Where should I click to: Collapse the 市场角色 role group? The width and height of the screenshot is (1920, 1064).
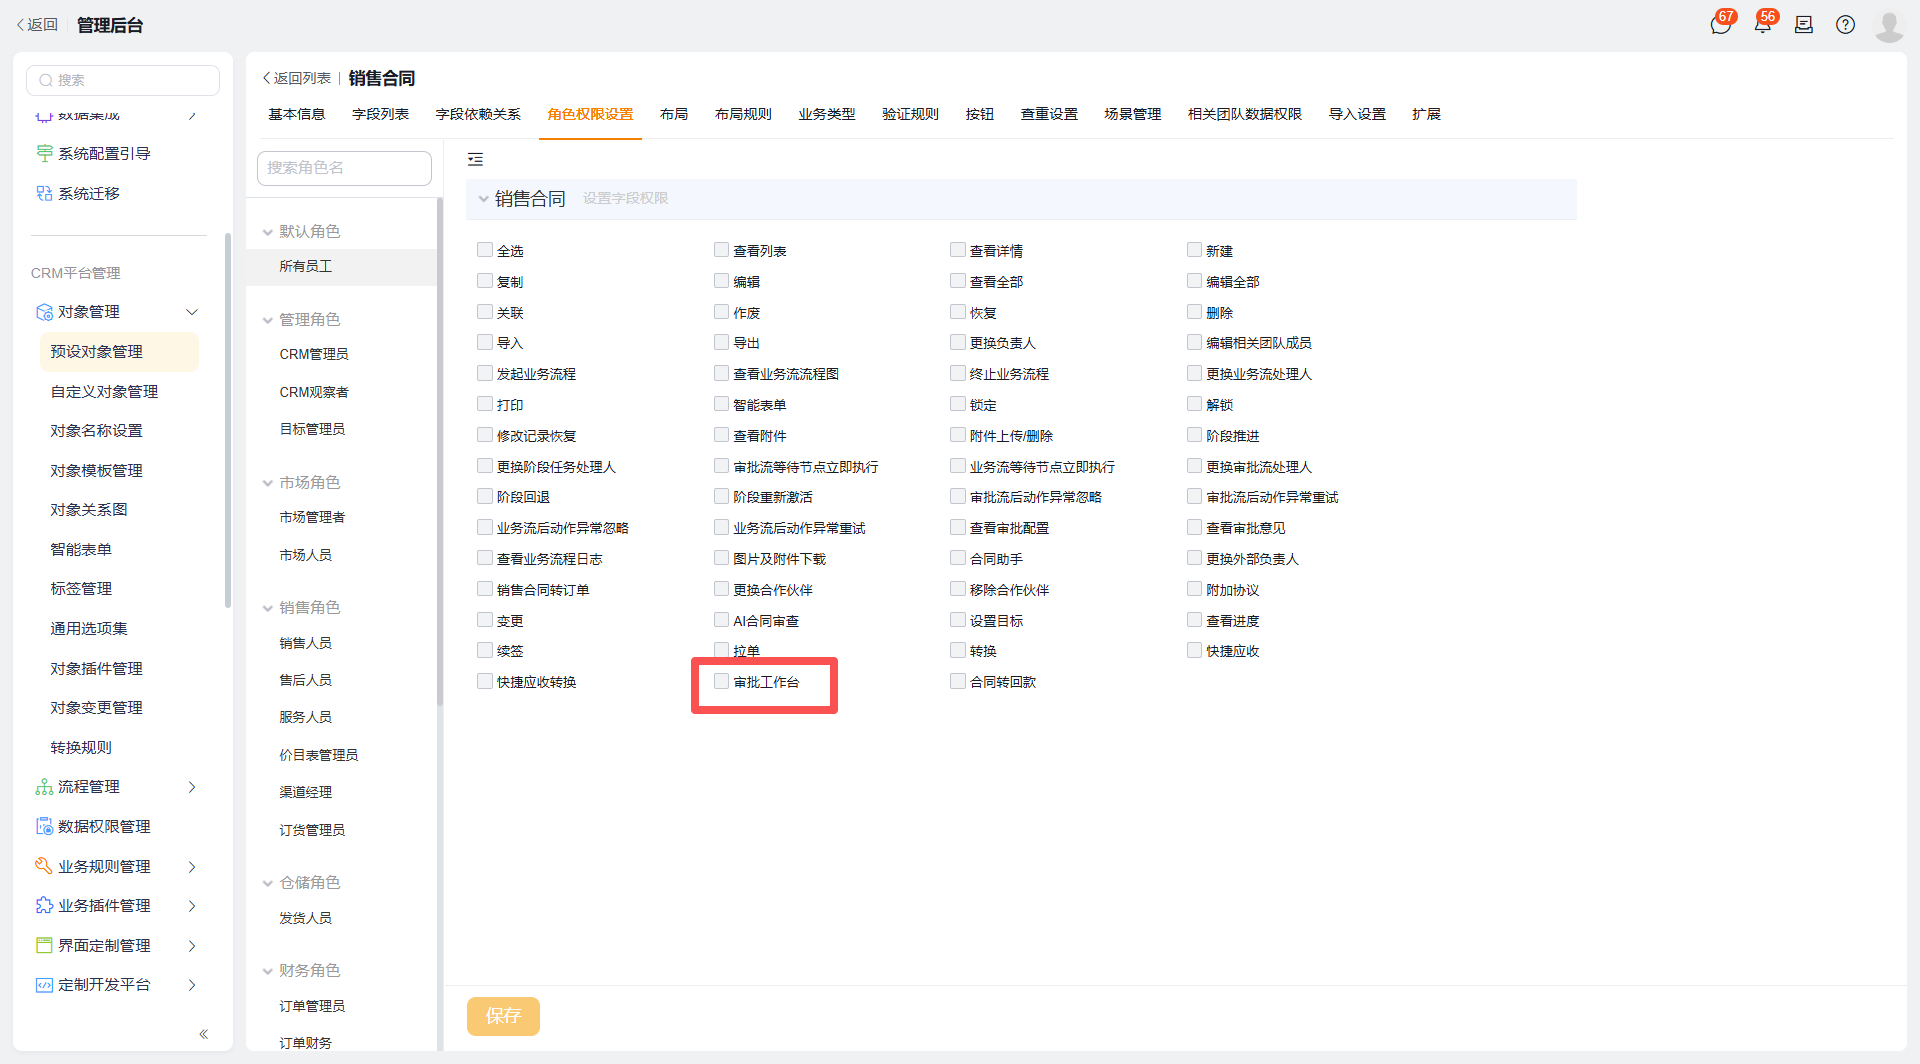[x=267, y=483]
